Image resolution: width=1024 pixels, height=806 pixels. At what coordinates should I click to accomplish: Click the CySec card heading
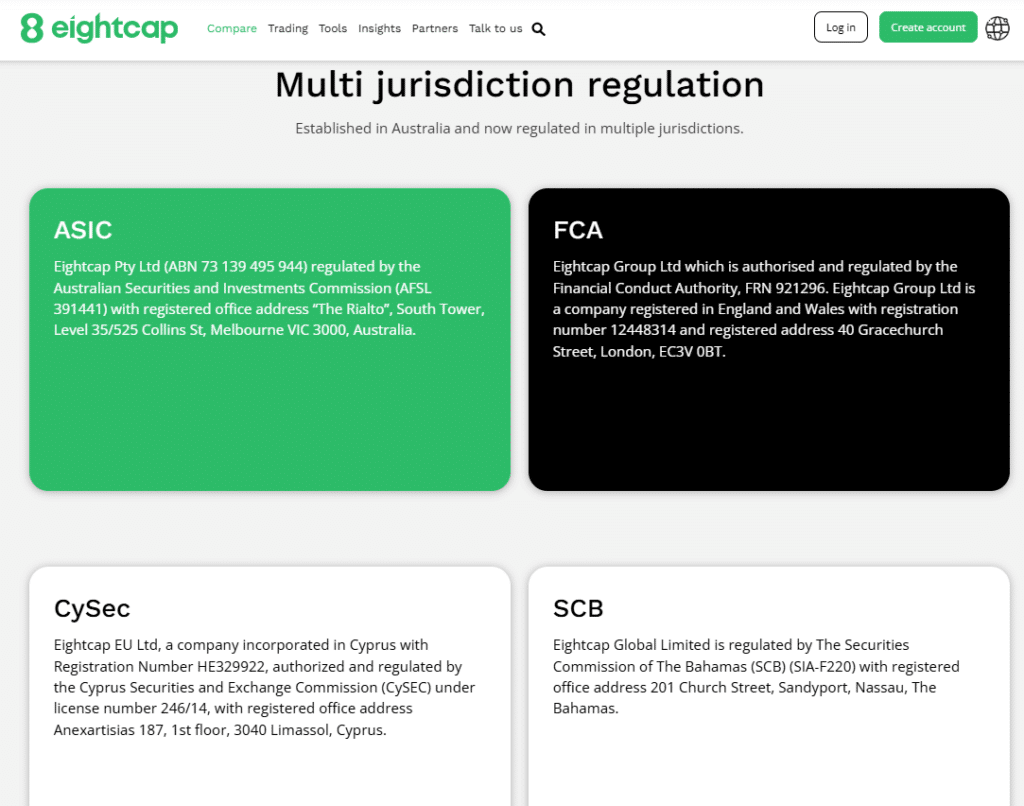click(92, 609)
